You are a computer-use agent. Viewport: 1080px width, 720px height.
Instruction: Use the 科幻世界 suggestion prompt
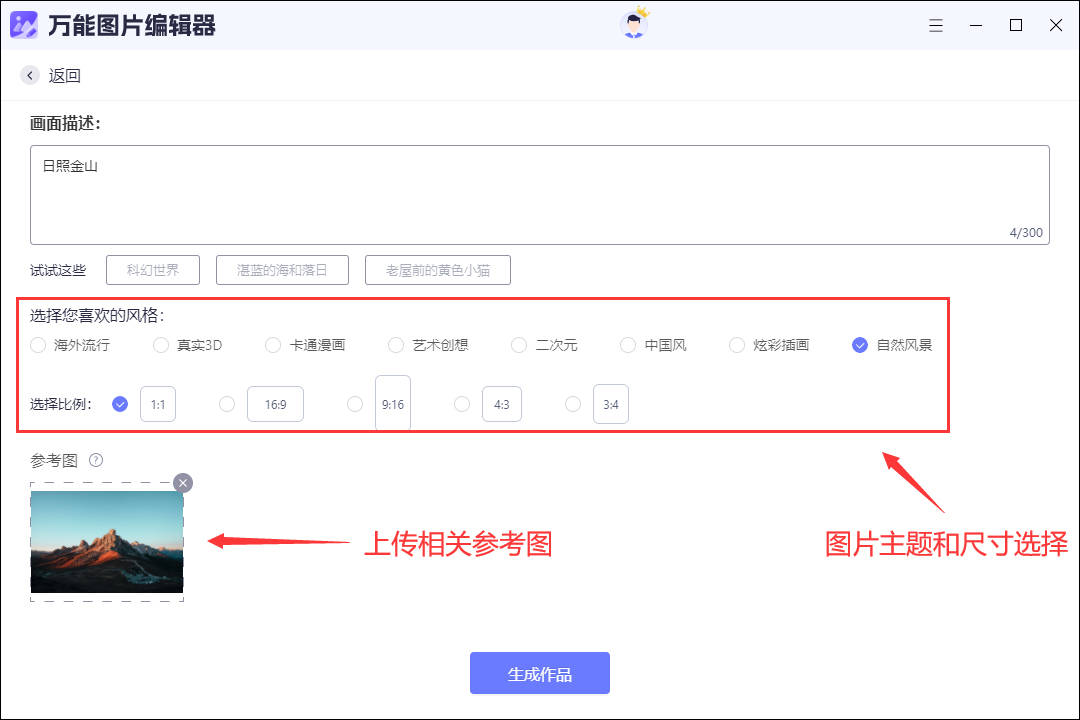(x=153, y=270)
